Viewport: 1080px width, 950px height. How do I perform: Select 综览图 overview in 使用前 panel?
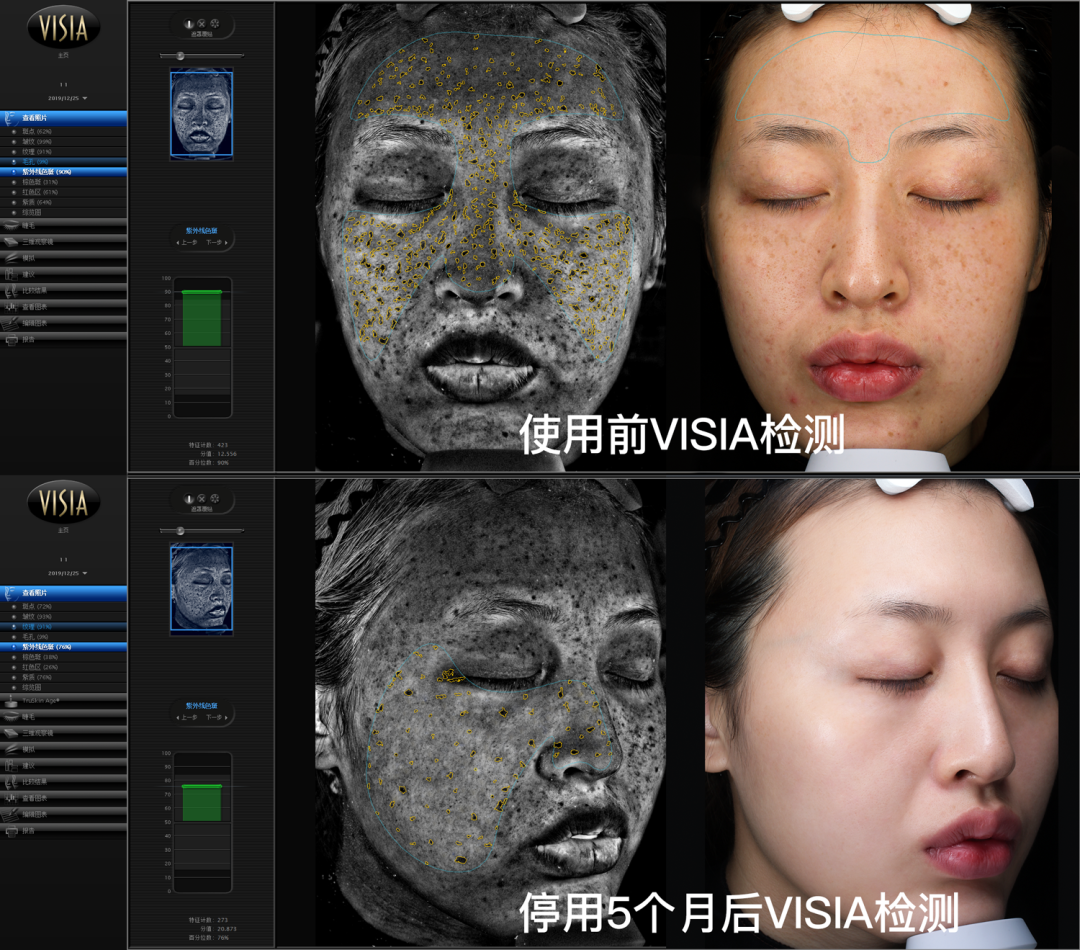[x=63, y=212]
